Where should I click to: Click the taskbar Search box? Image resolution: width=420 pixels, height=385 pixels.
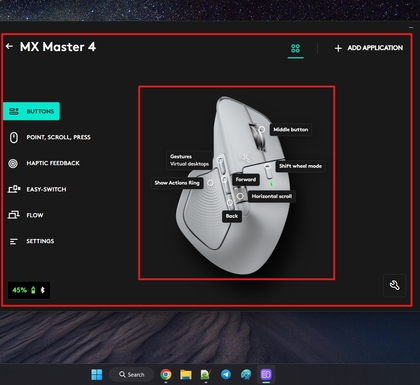click(132, 375)
